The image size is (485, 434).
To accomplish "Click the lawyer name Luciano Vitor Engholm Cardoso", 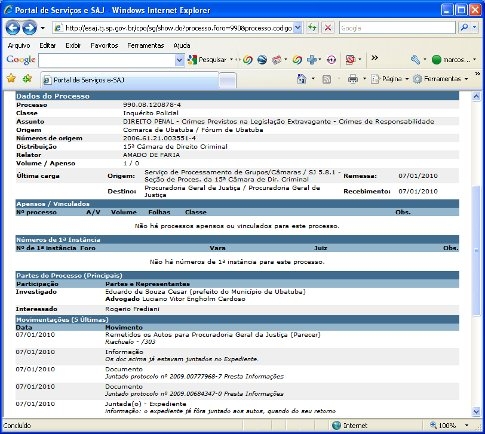I will coord(194,299).
